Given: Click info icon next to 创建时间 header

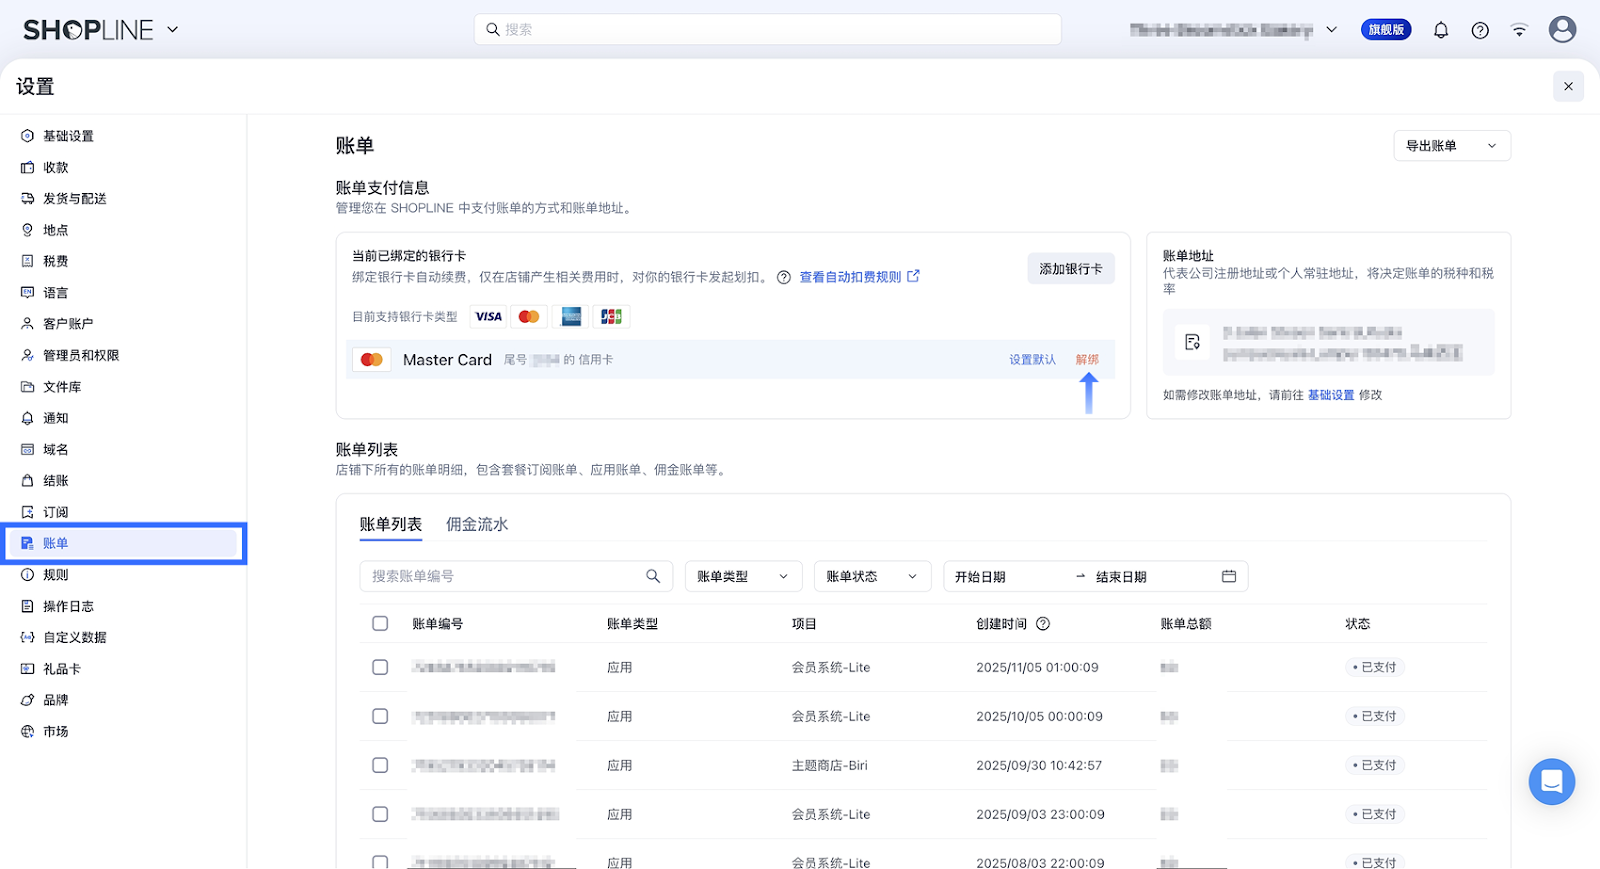Looking at the screenshot, I should pos(1043,624).
